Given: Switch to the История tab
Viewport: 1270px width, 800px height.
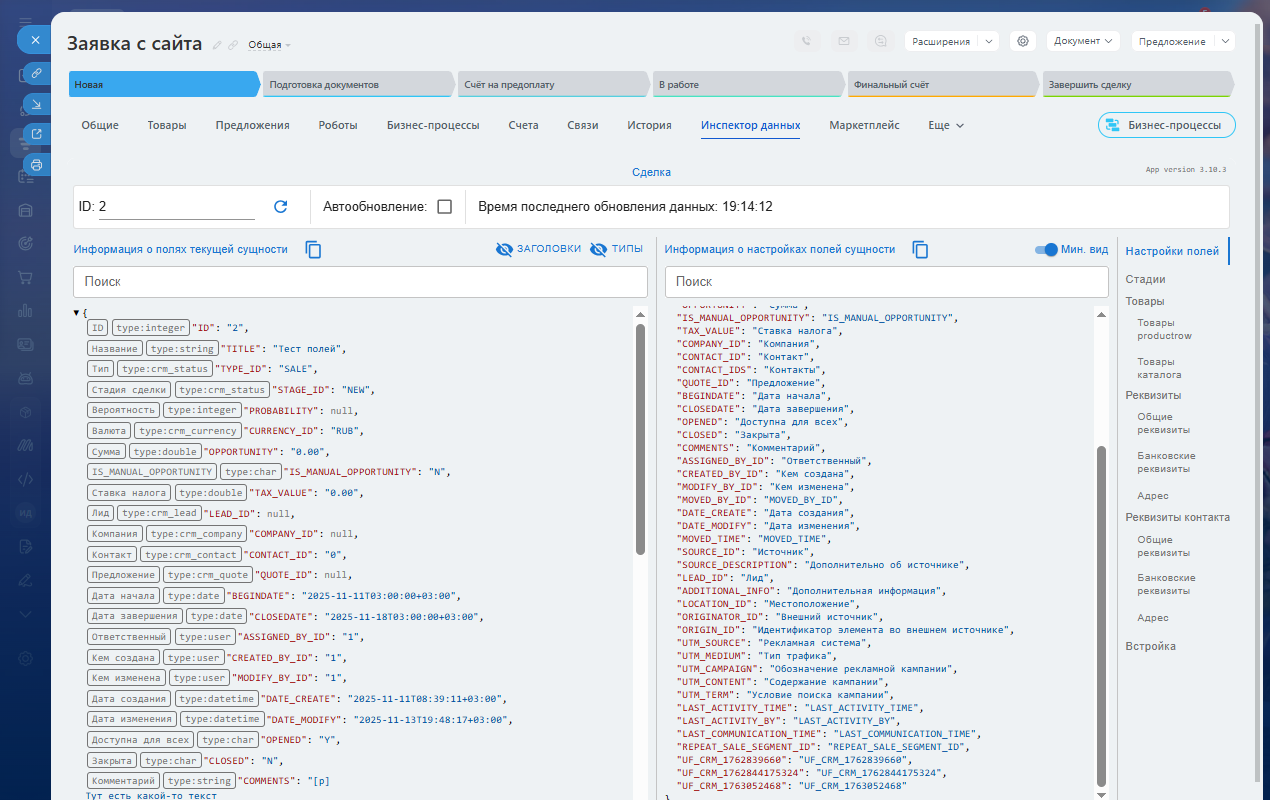Looking at the screenshot, I should tap(649, 126).
